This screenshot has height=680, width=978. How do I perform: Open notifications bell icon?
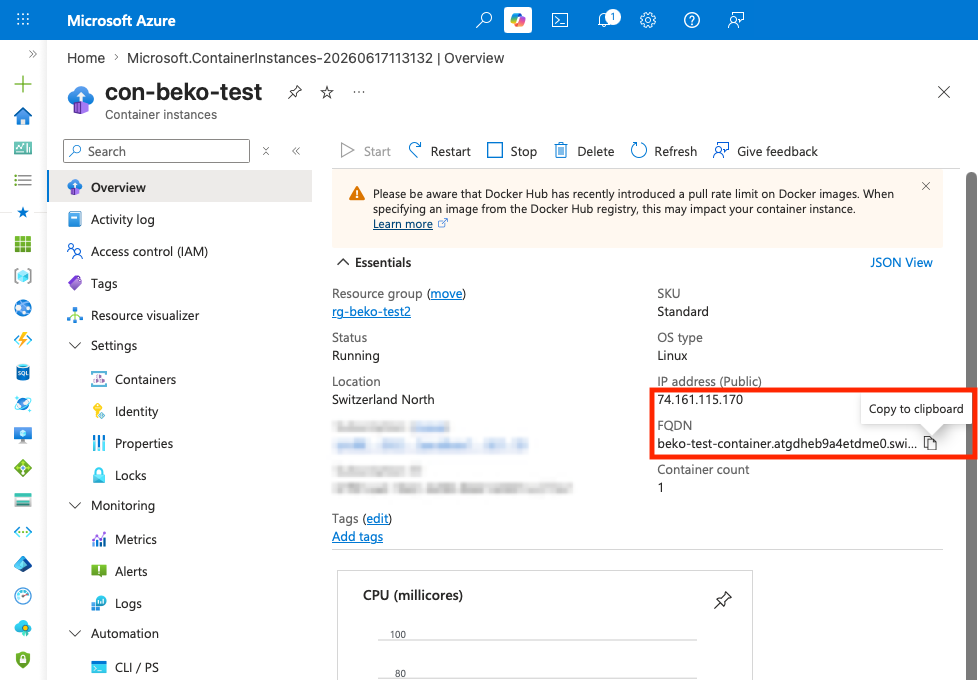pos(604,20)
